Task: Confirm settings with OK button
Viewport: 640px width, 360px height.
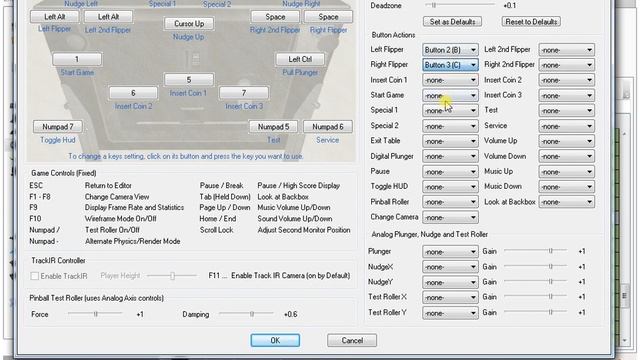Action: 275,340
